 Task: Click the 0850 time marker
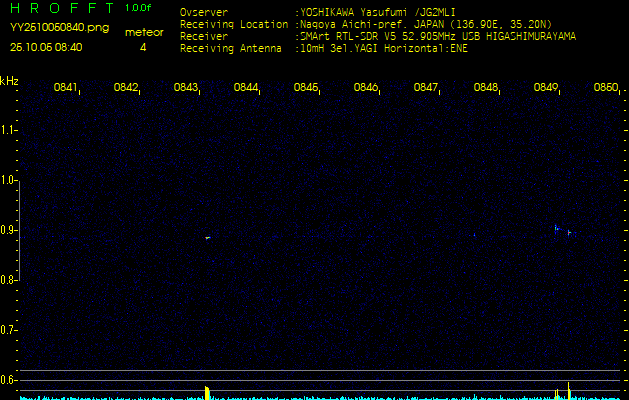click(605, 87)
